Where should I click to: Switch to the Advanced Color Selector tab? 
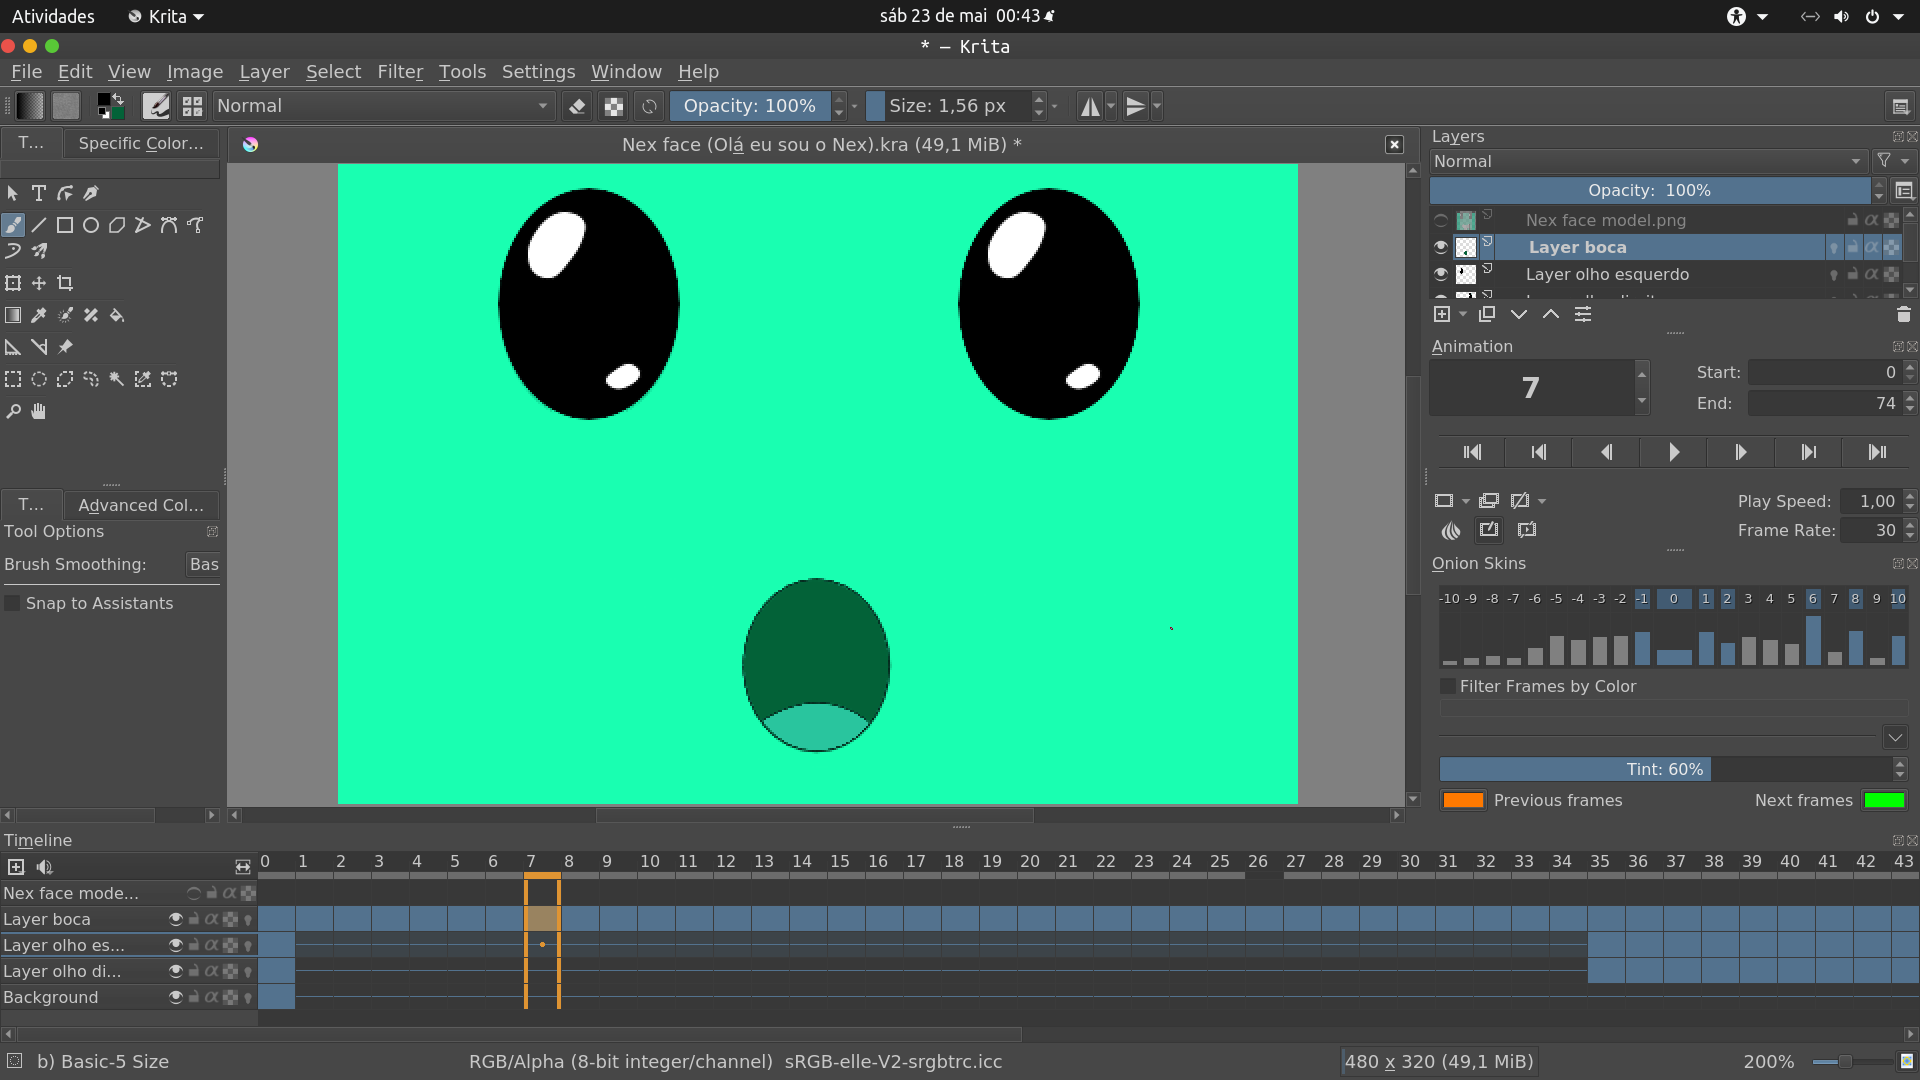click(x=141, y=505)
